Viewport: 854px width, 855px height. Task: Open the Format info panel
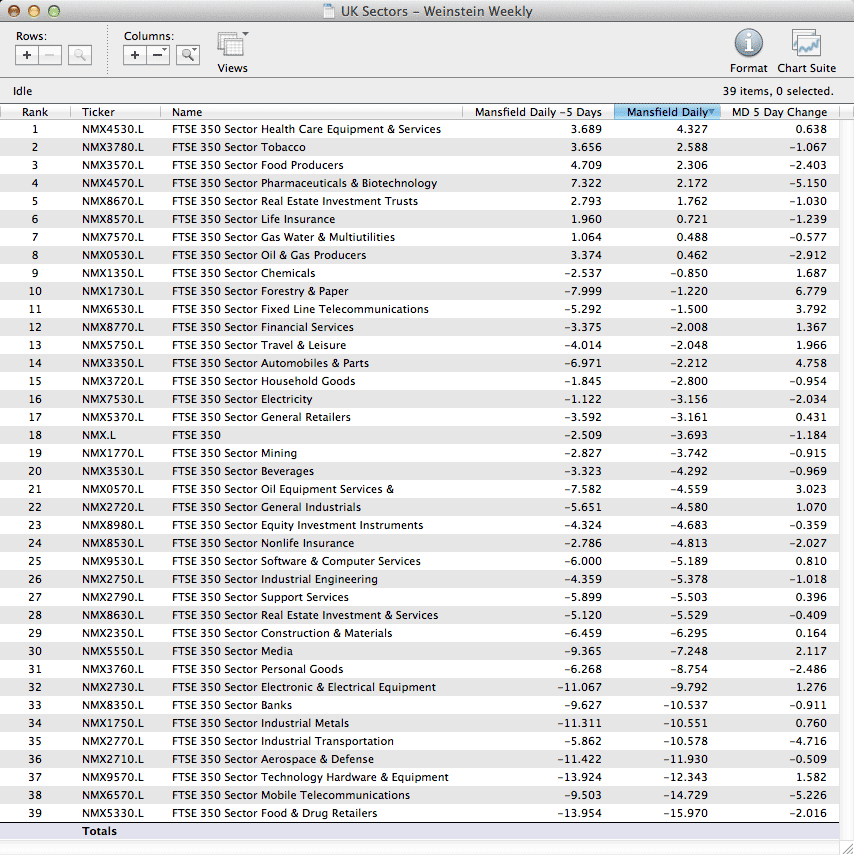[748, 44]
